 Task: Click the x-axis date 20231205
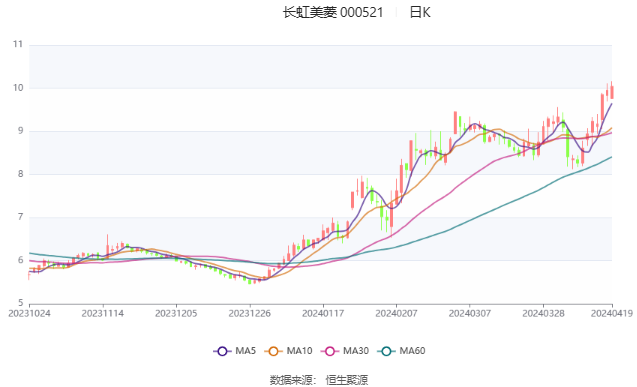pyautogui.click(x=176, y=313)
